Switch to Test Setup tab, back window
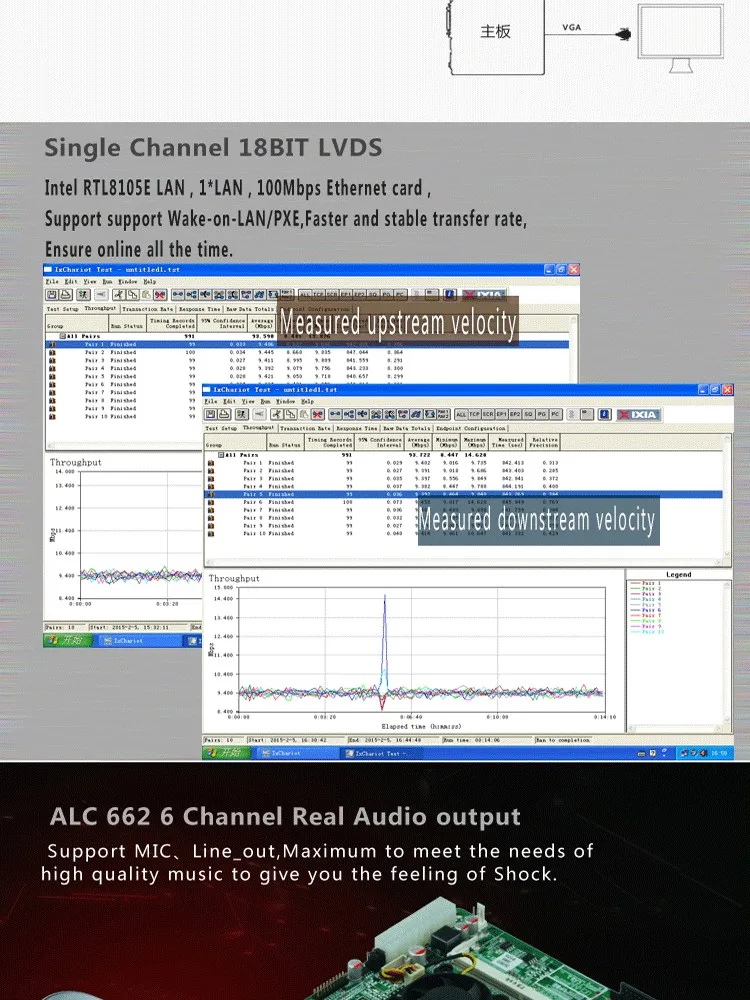This screenshot has width=750, height=1000. click(62, 309)
